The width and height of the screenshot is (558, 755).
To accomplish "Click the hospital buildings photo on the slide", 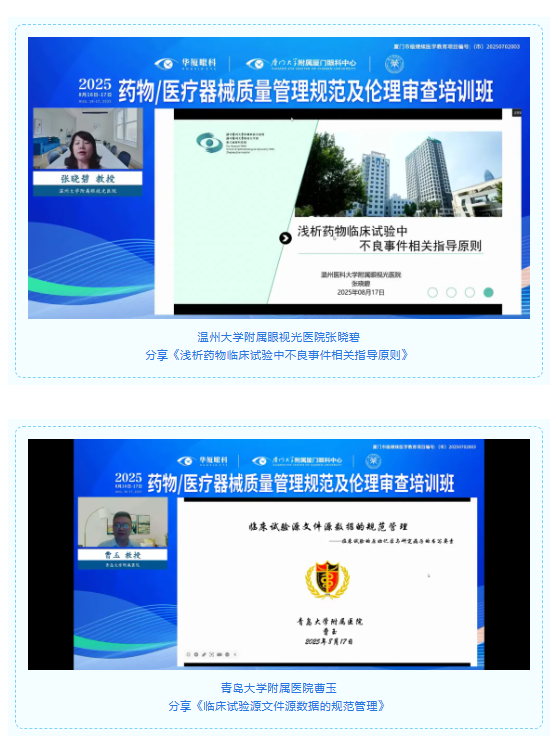I will pos(398,174).
